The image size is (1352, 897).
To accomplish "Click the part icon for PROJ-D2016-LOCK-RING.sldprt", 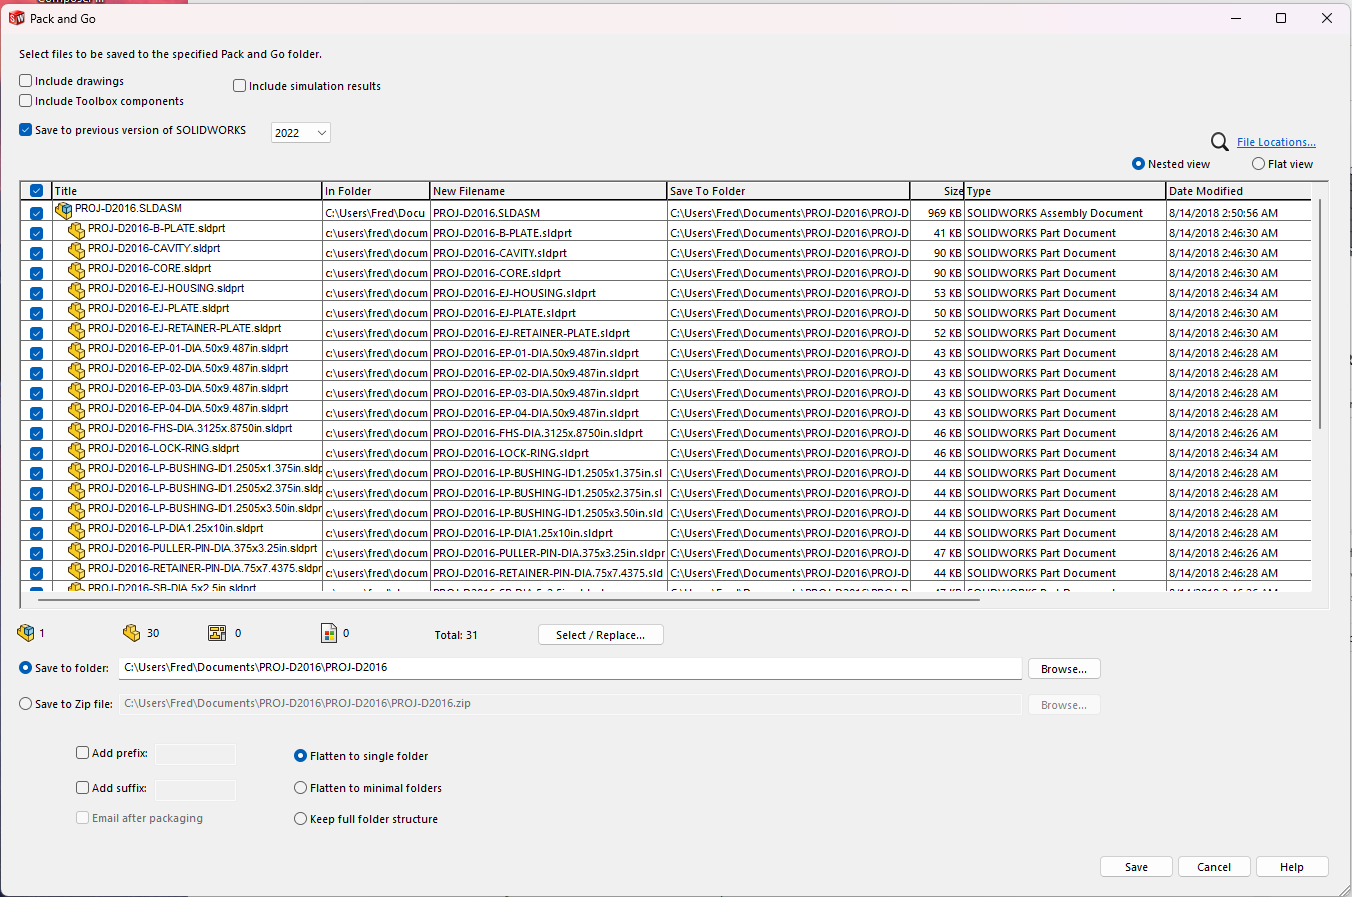I will pyautogui.click(x=76, y=450).
